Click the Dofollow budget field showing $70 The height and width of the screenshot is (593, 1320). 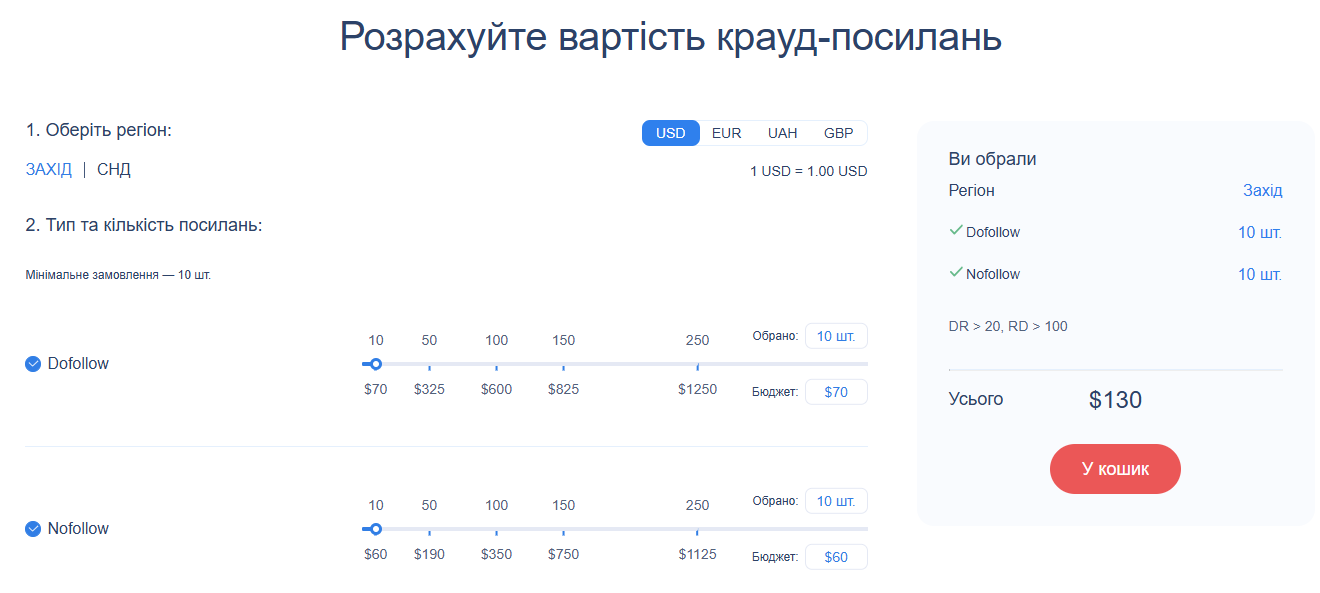[836, 391]
